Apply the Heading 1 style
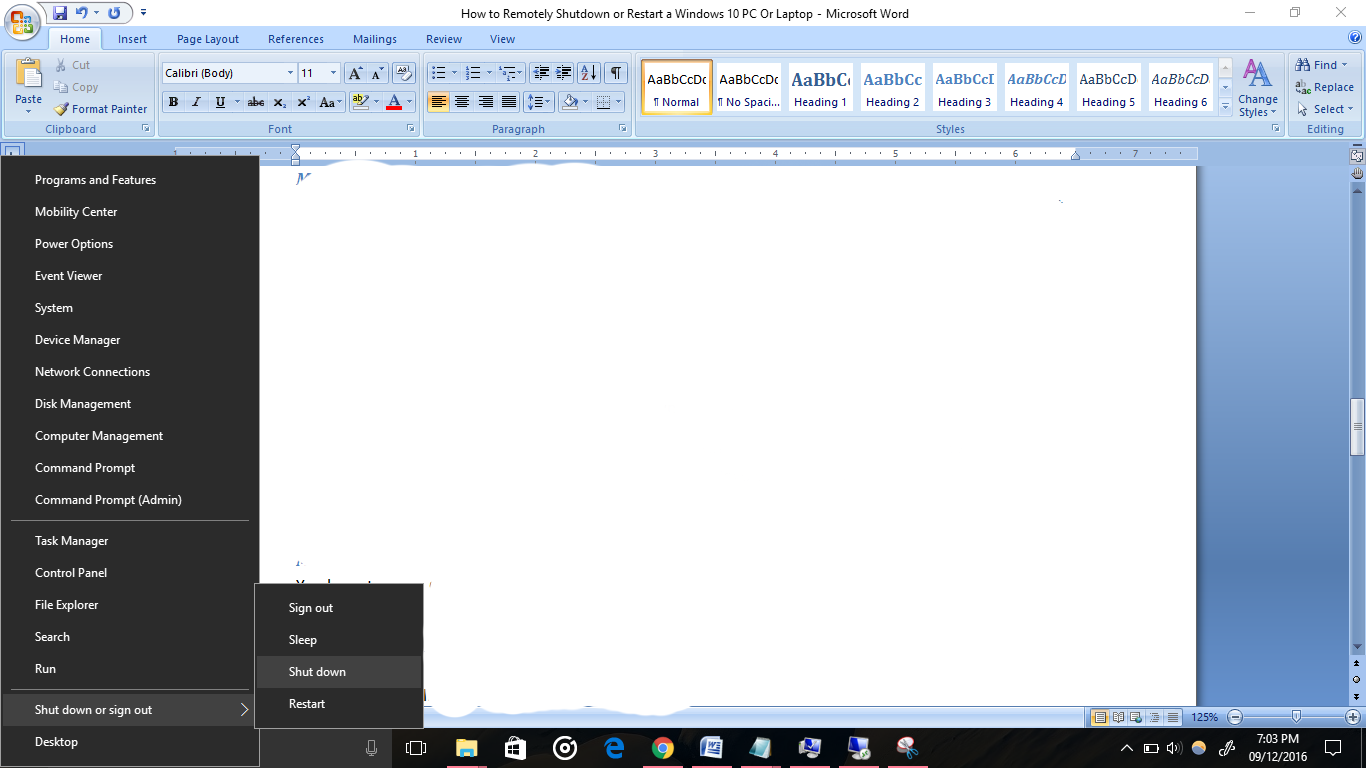 pos(820,88)
